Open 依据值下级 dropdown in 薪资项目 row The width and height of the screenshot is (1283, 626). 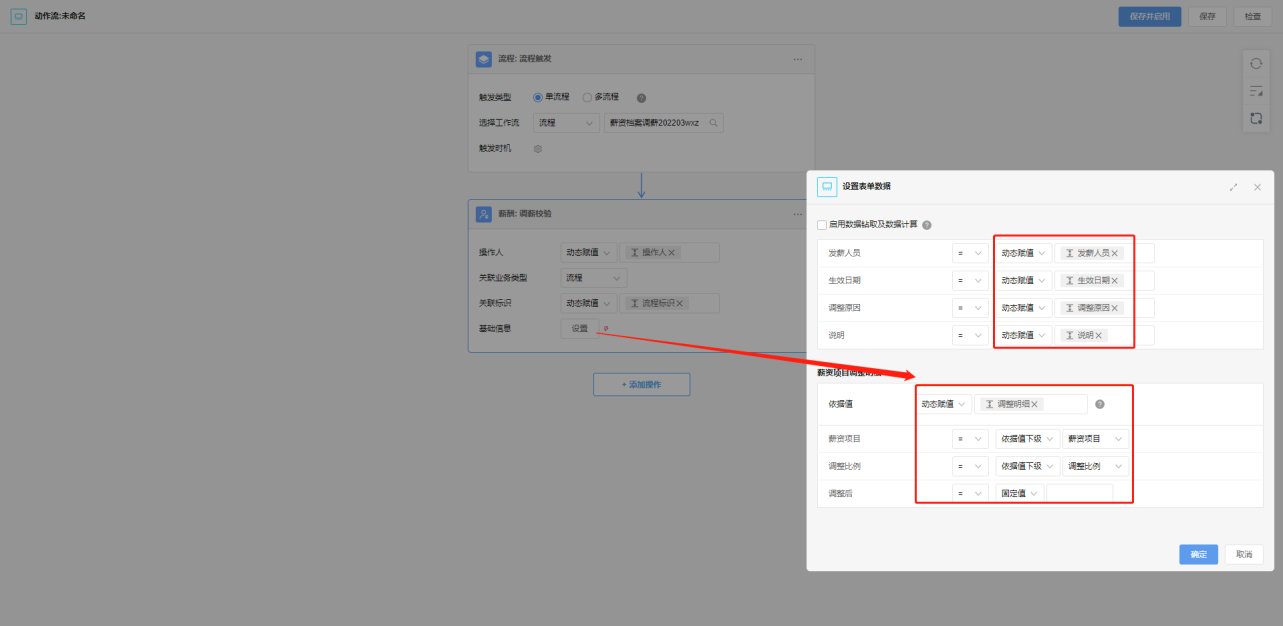[x=1028, y=438]
